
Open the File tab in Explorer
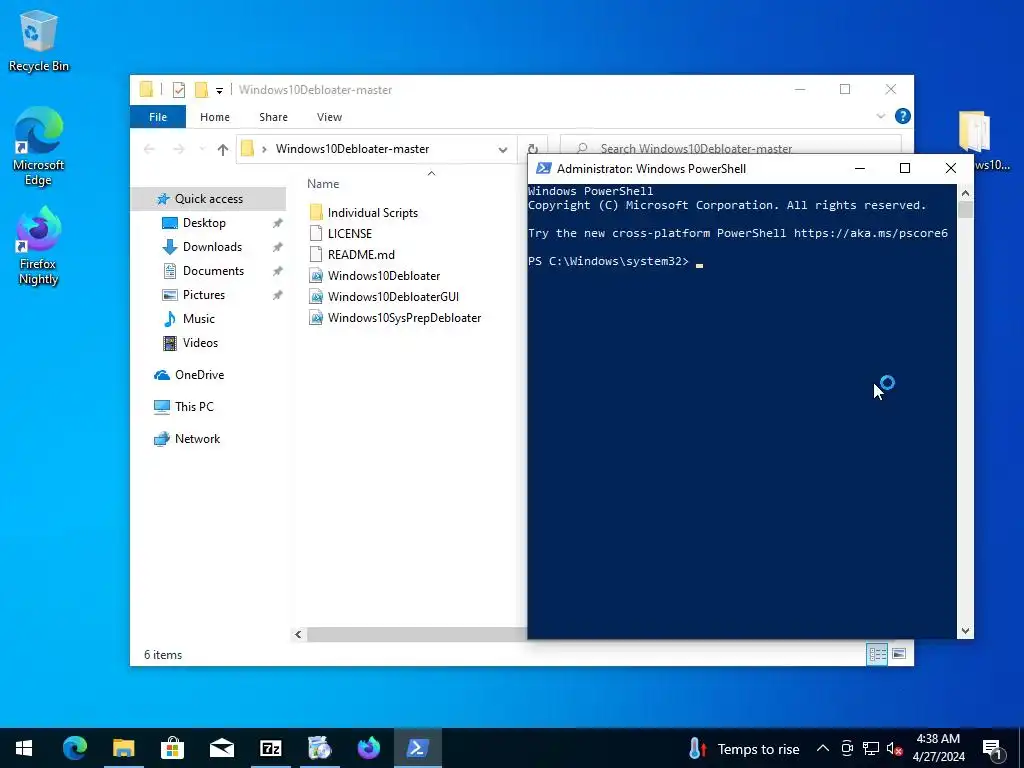pos(158,117)
